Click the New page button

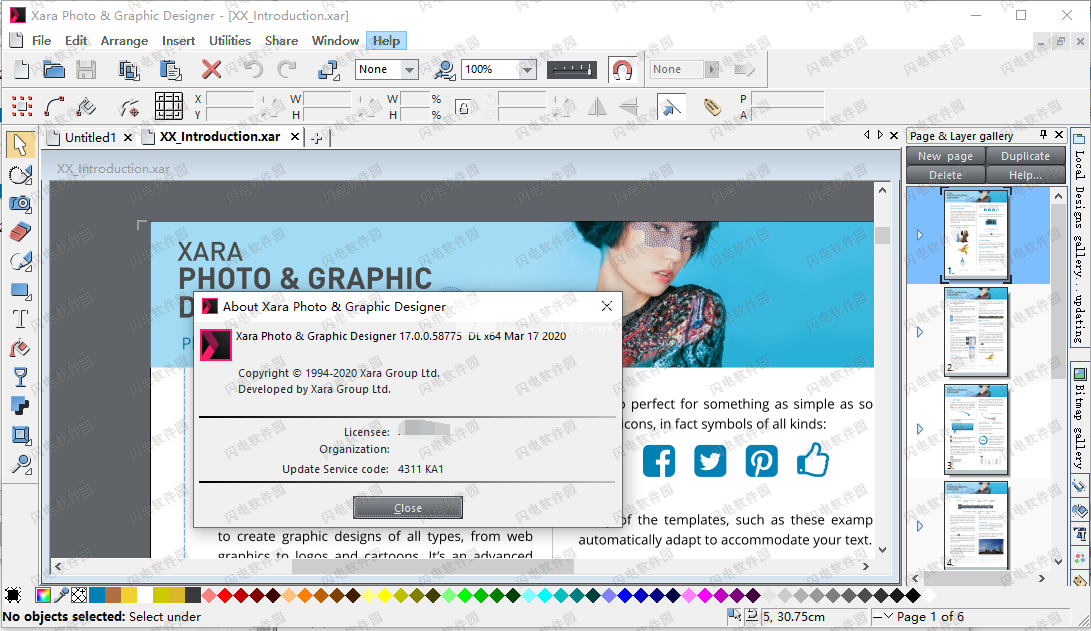click(946, 156)
